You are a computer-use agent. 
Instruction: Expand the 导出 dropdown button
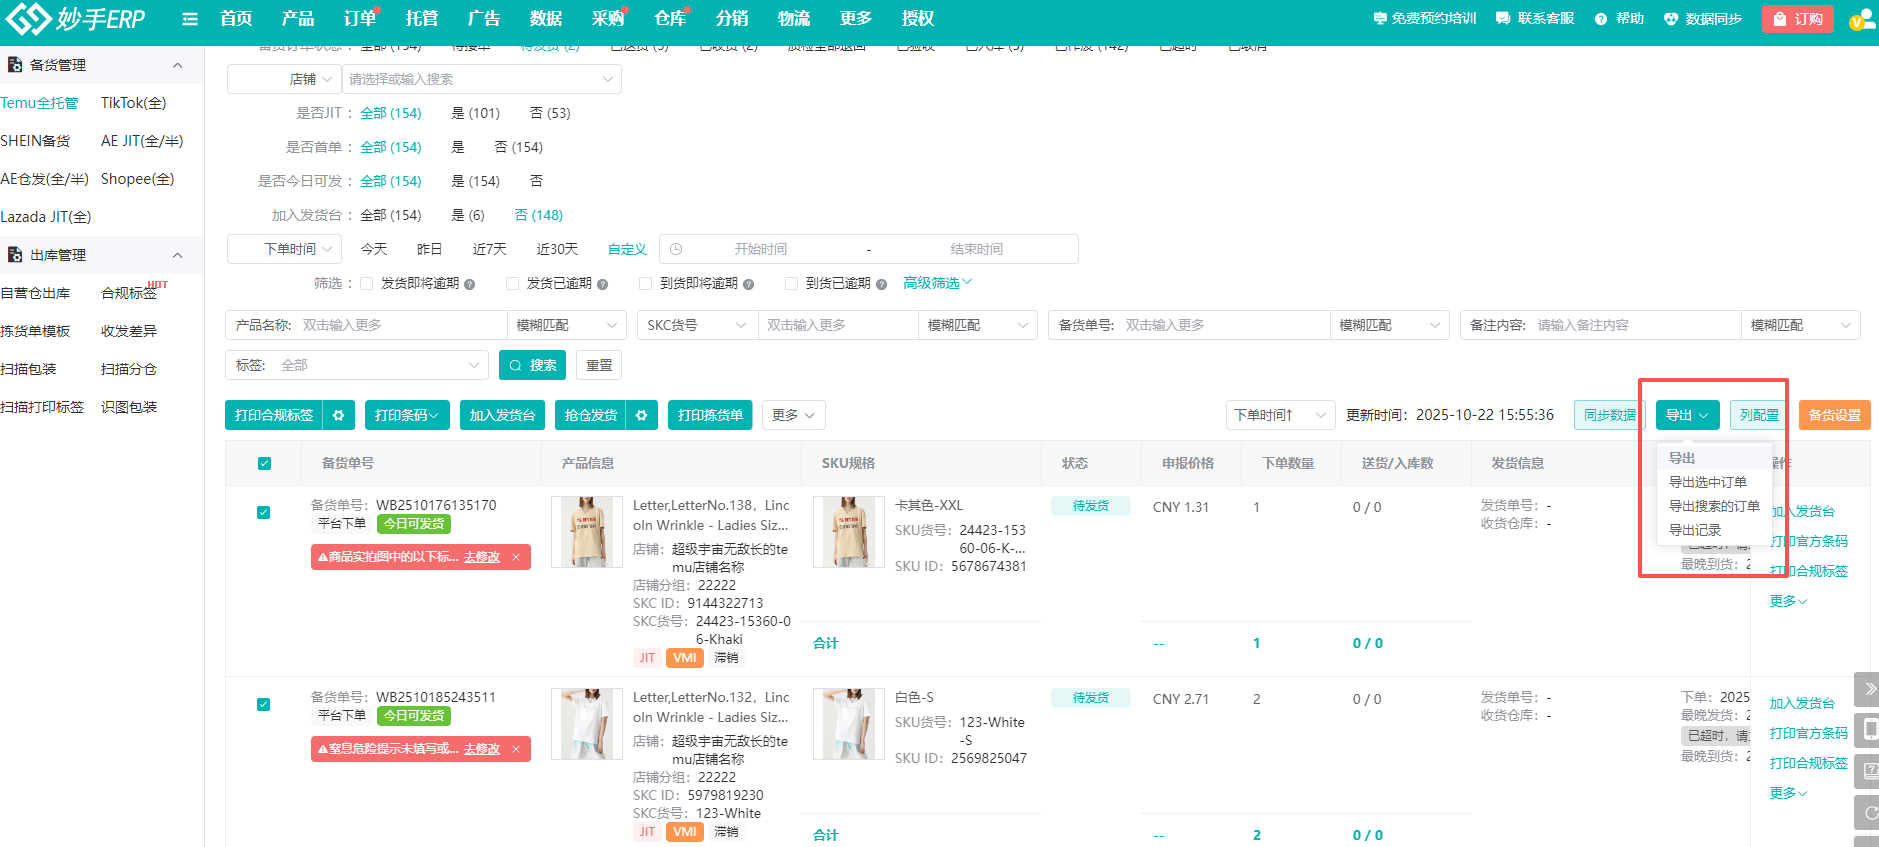click(x=1687, y=415)
